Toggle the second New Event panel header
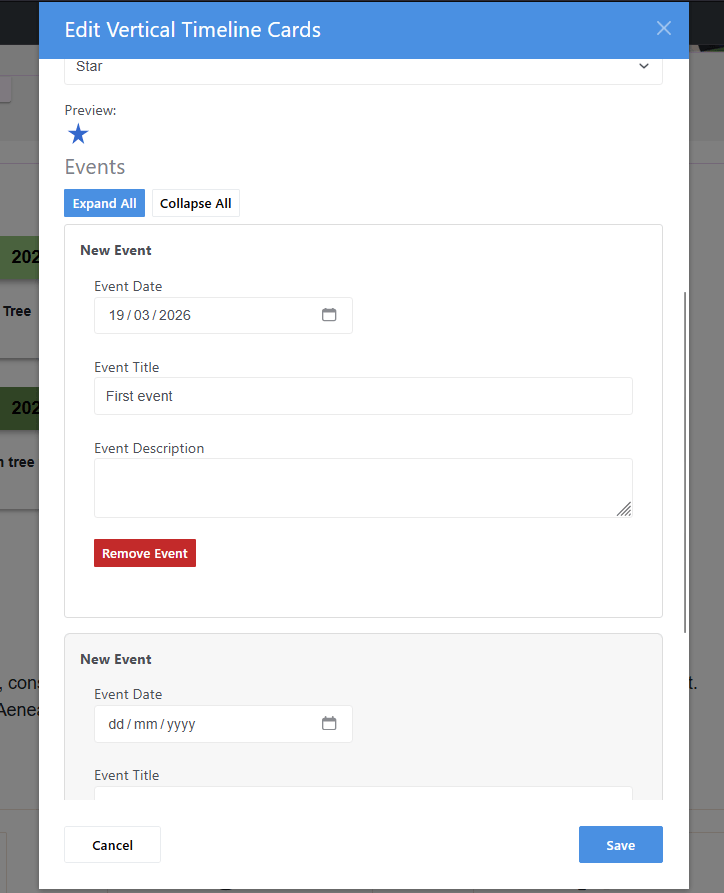 tap(116, 659)
